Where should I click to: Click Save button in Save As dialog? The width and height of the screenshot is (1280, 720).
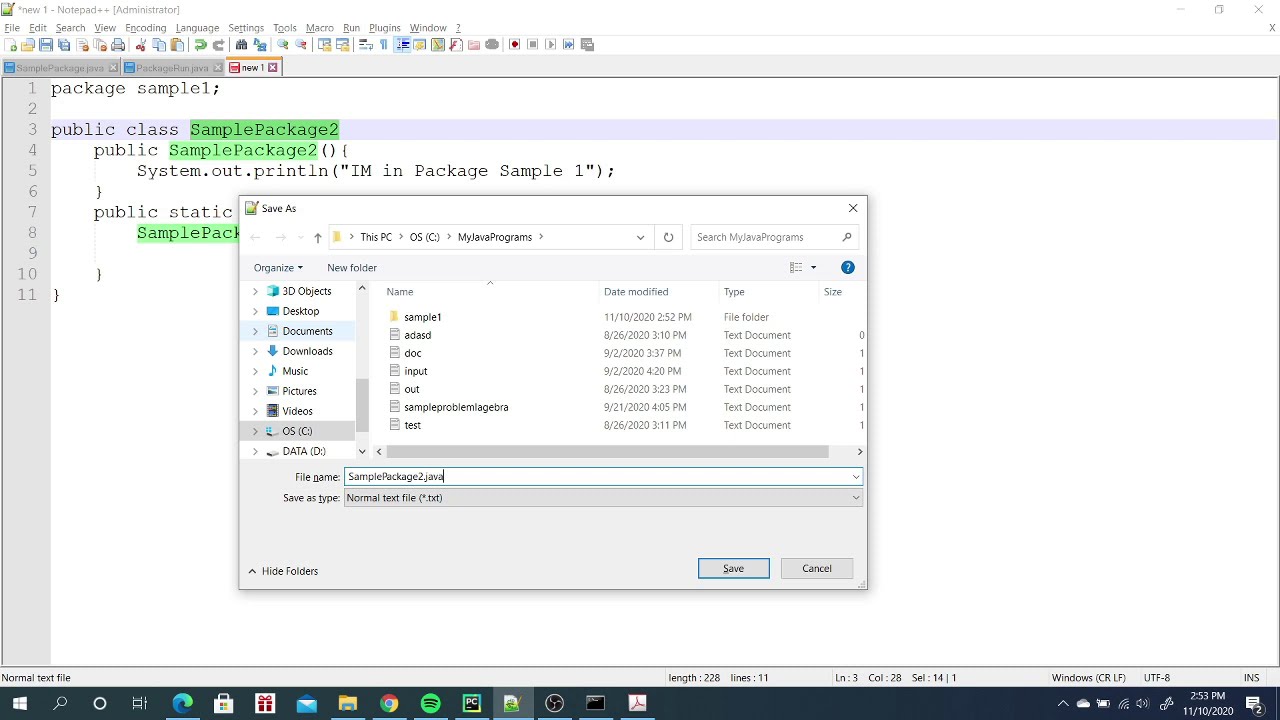pos(733,568)
